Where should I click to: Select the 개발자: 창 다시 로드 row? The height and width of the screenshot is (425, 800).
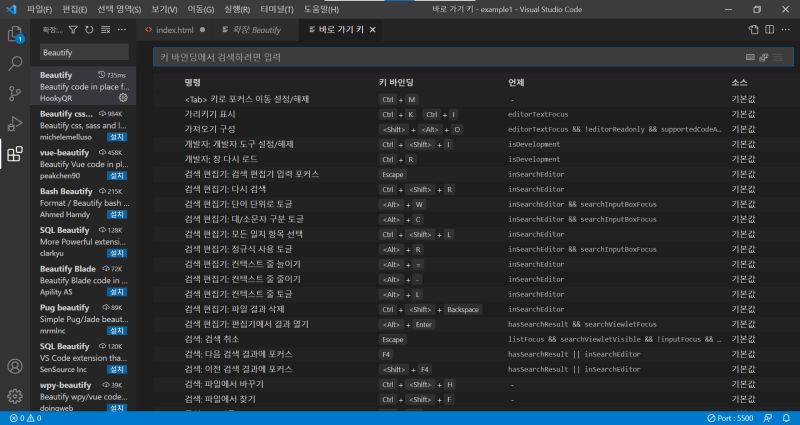473,159
